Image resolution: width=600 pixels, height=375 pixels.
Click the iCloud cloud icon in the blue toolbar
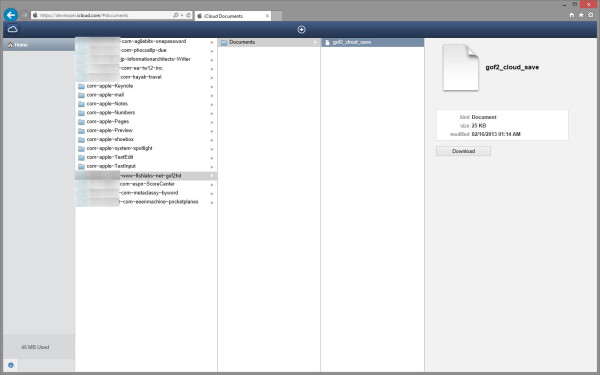pos(13,29)
